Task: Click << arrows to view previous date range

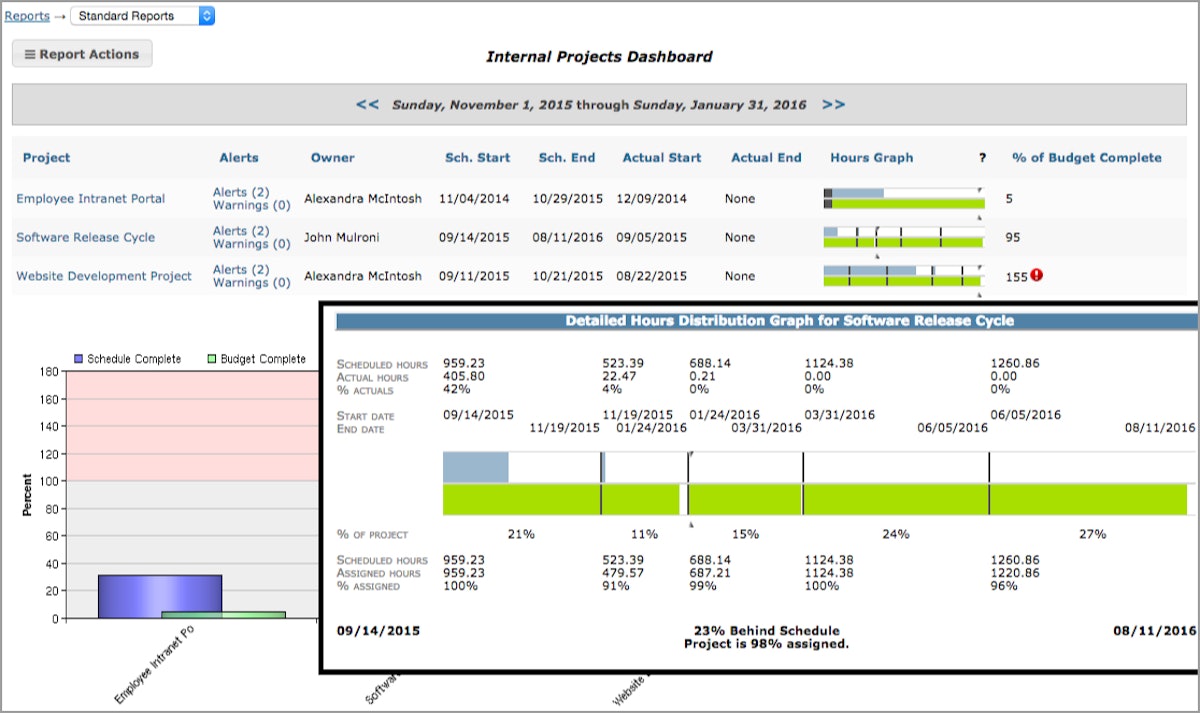Action: [x=366, y=103]
